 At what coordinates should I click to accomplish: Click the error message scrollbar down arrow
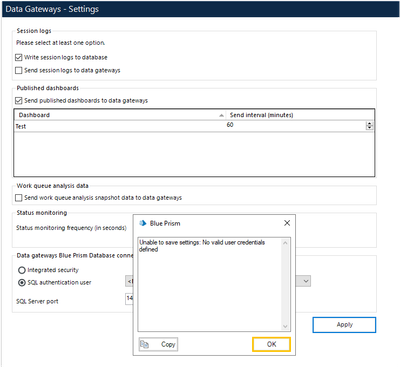click(285, 327)
